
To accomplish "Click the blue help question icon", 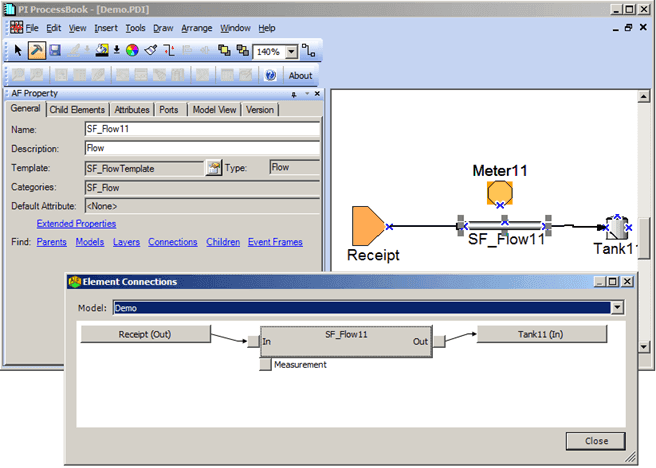I will coord(271,75).
